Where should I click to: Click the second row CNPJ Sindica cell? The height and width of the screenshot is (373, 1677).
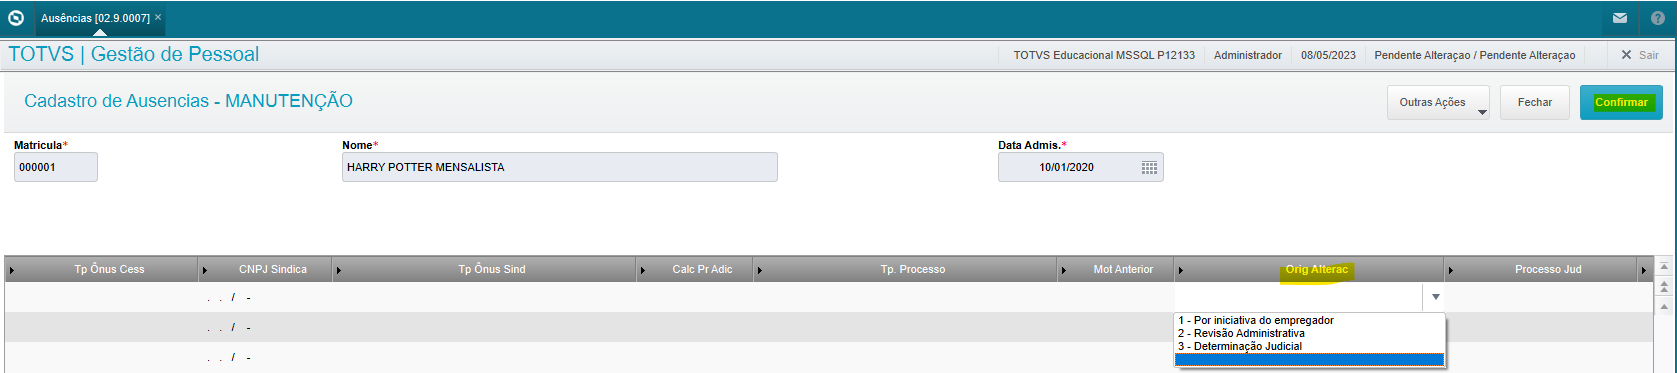point(265,327)
